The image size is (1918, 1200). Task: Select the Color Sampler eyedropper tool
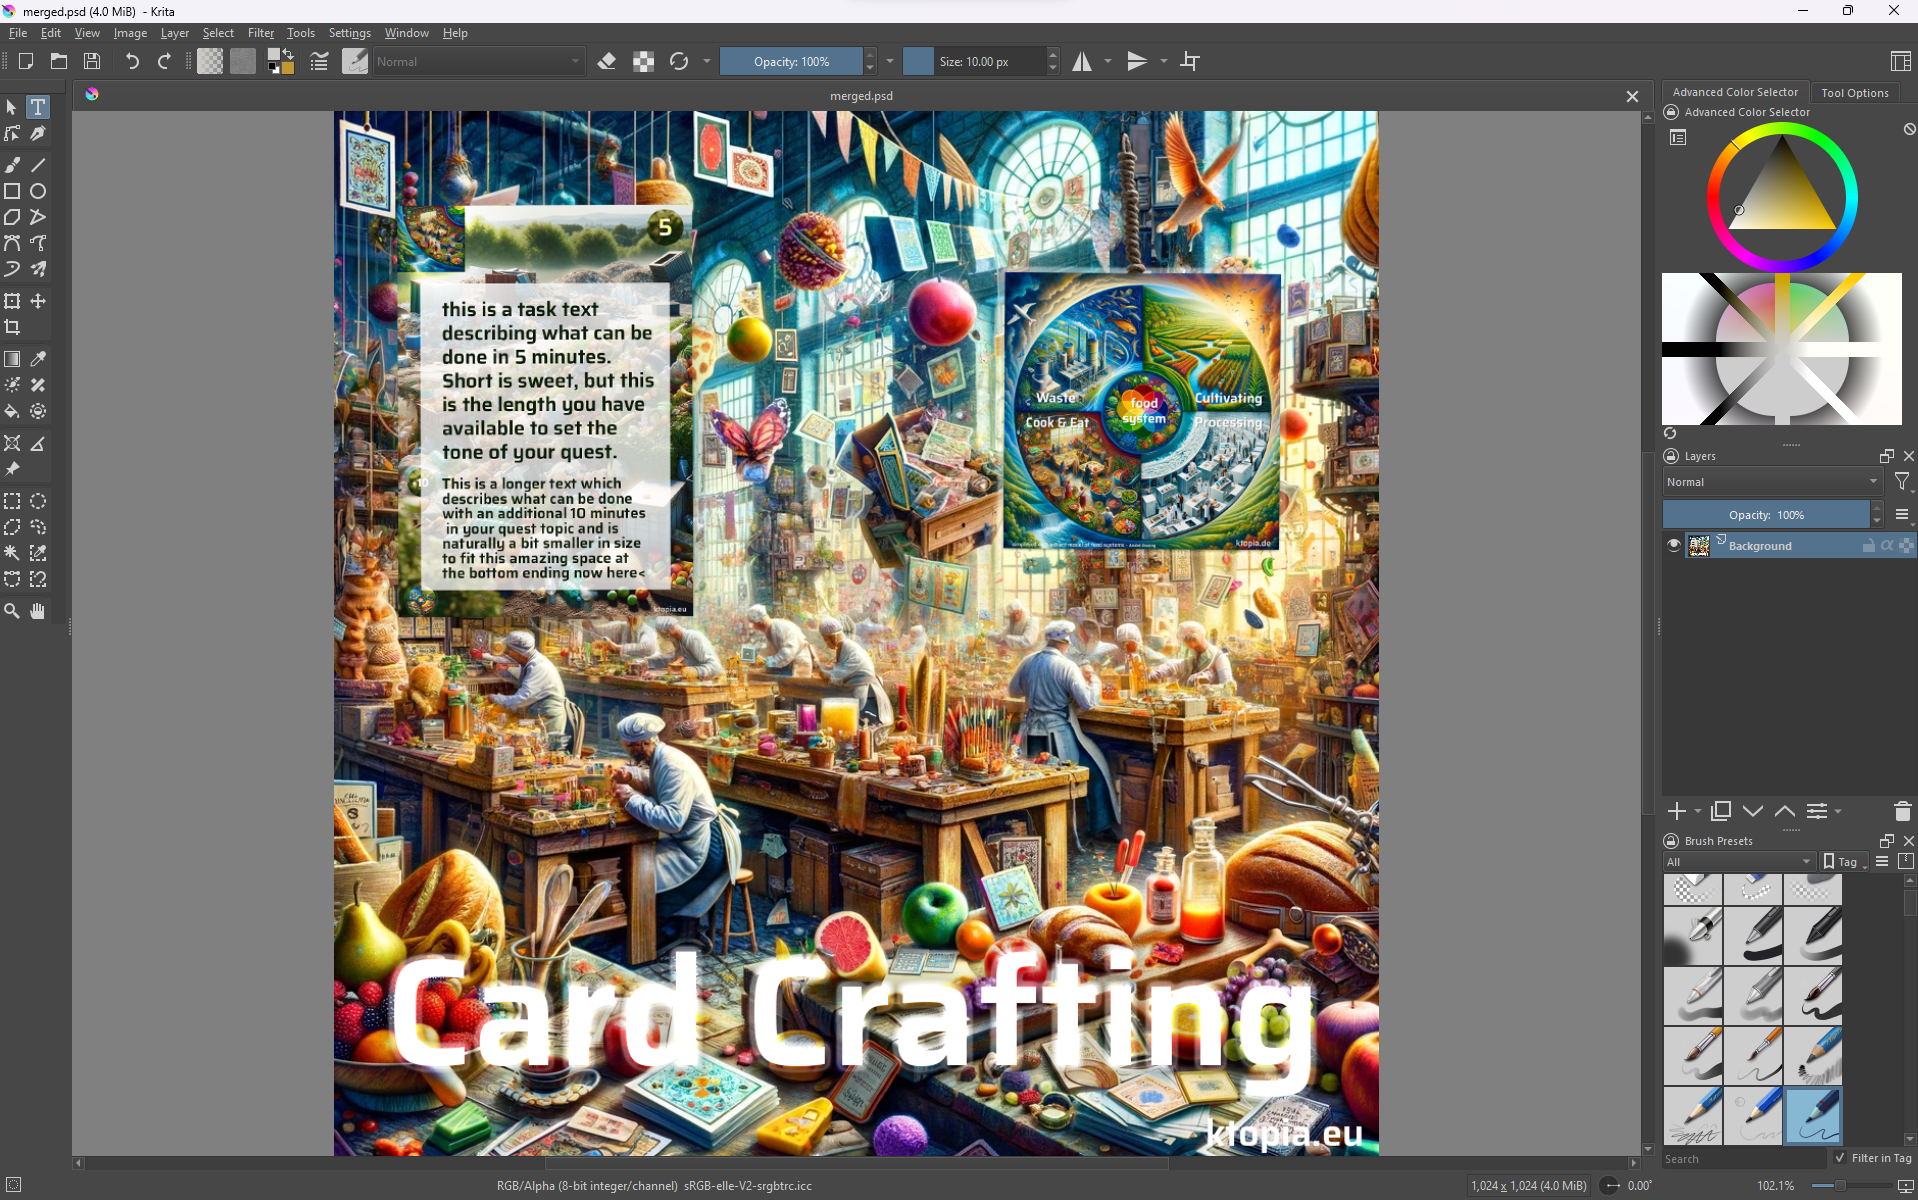click(x=38, y=359)
